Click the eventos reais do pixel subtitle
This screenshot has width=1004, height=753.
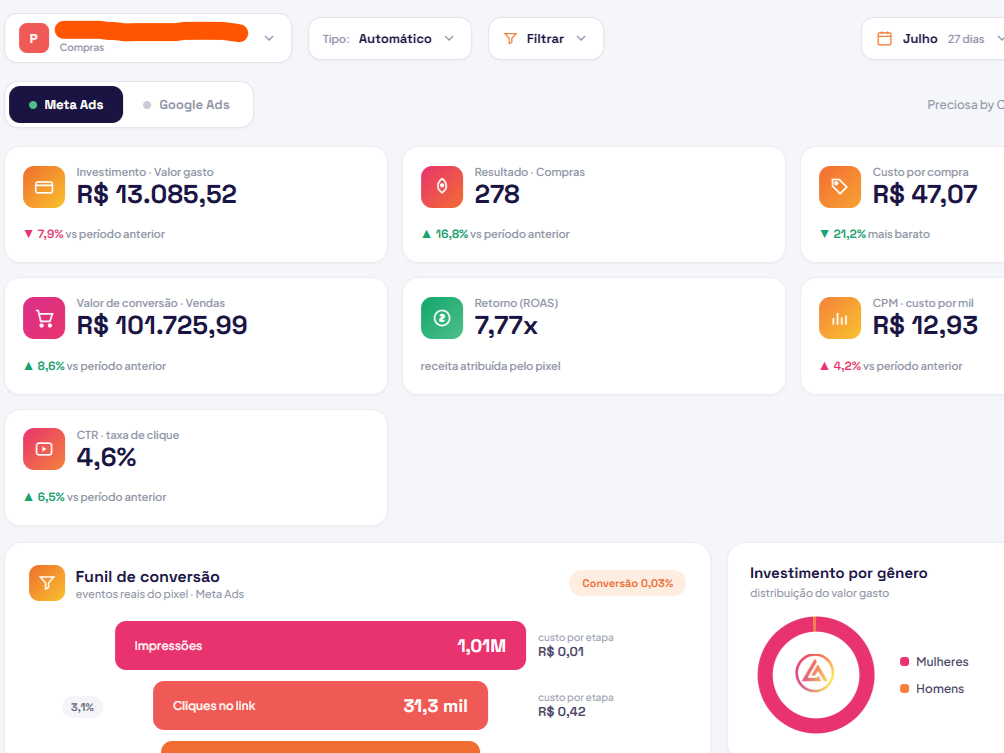click(160, 594)
